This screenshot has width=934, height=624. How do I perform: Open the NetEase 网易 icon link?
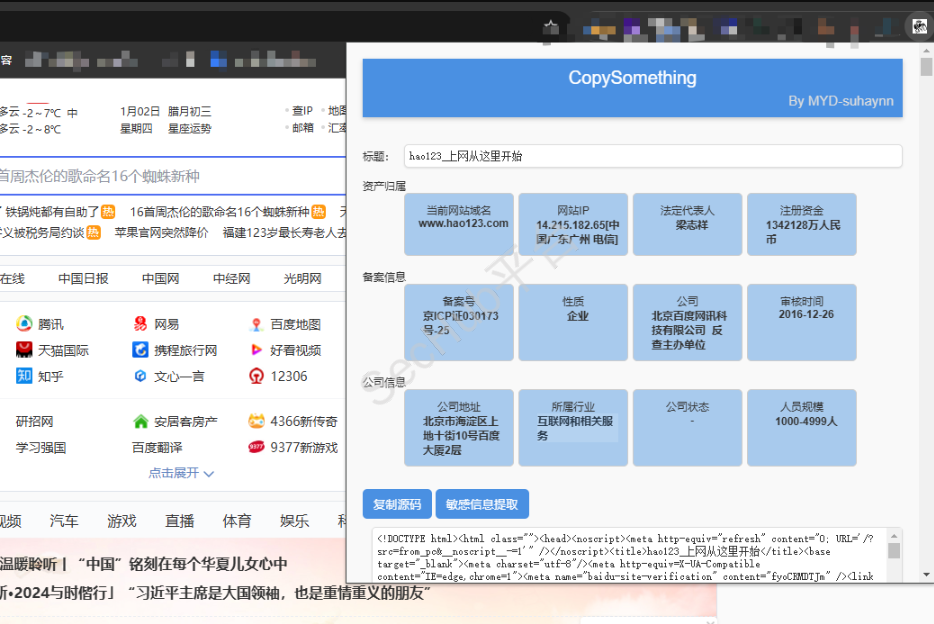[x=141, y=324]
